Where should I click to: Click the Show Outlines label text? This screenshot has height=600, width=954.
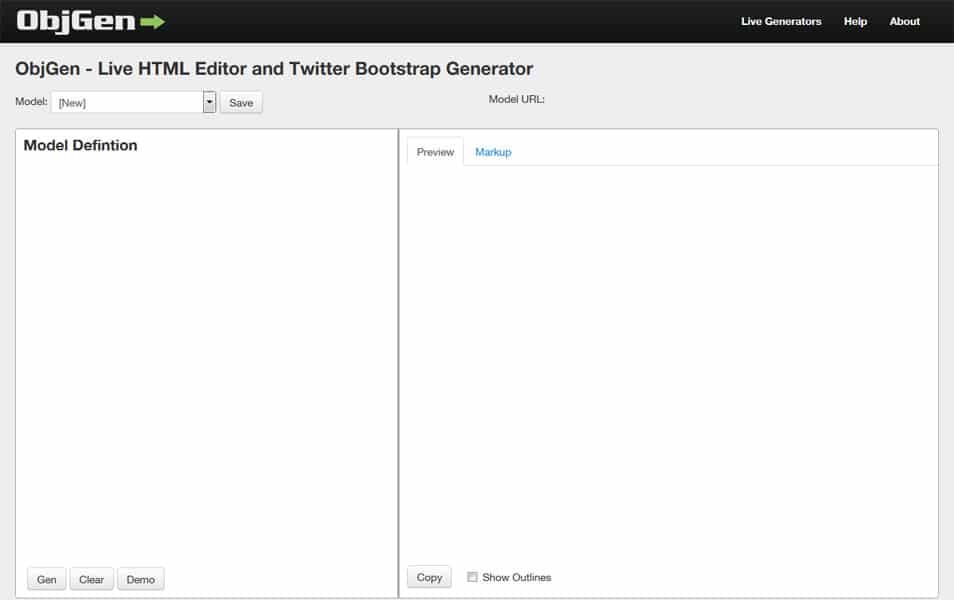516,577
